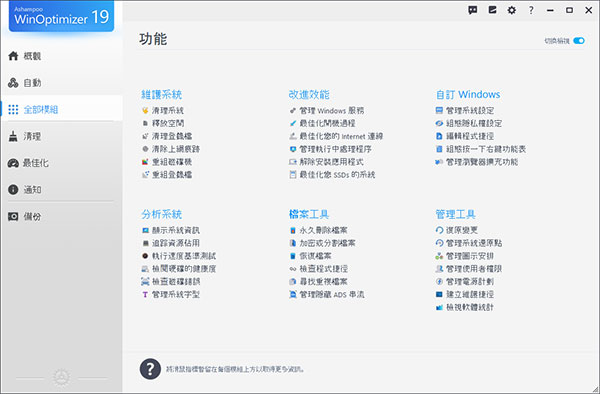Click the icon beside 清理系統

[x=145, y=111]
